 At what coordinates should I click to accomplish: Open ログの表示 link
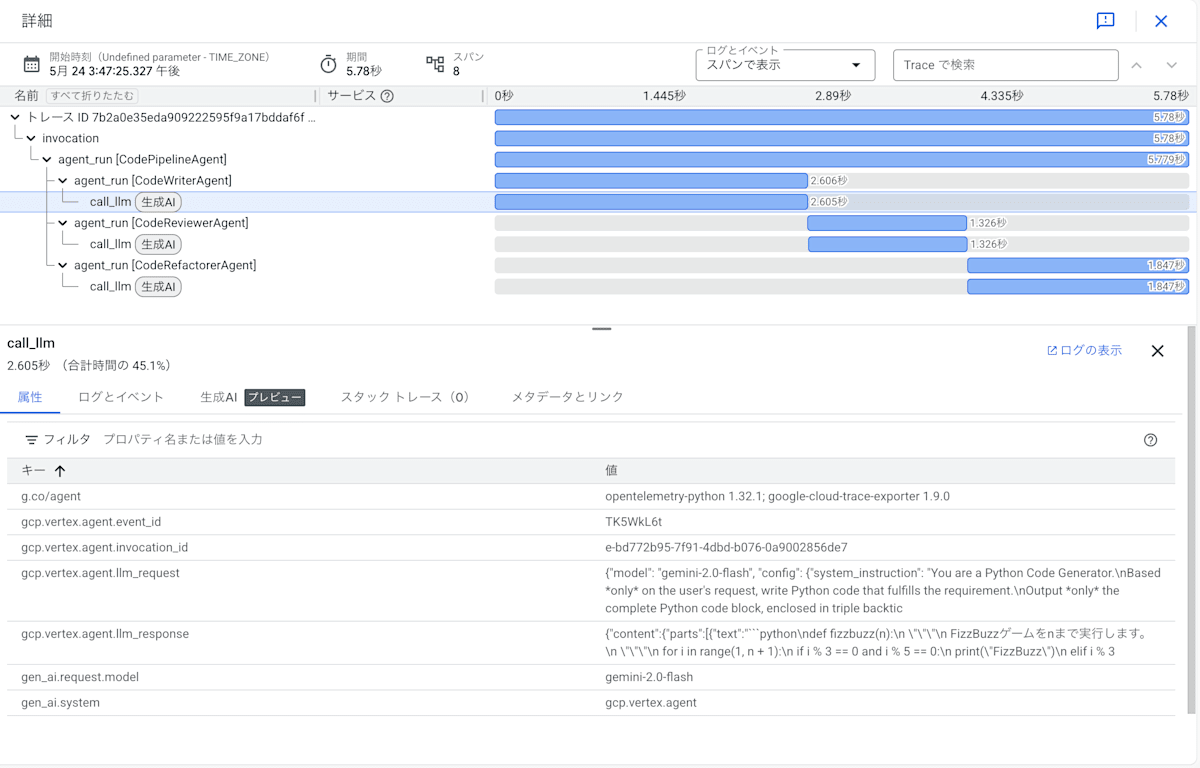coord(1084,351)
